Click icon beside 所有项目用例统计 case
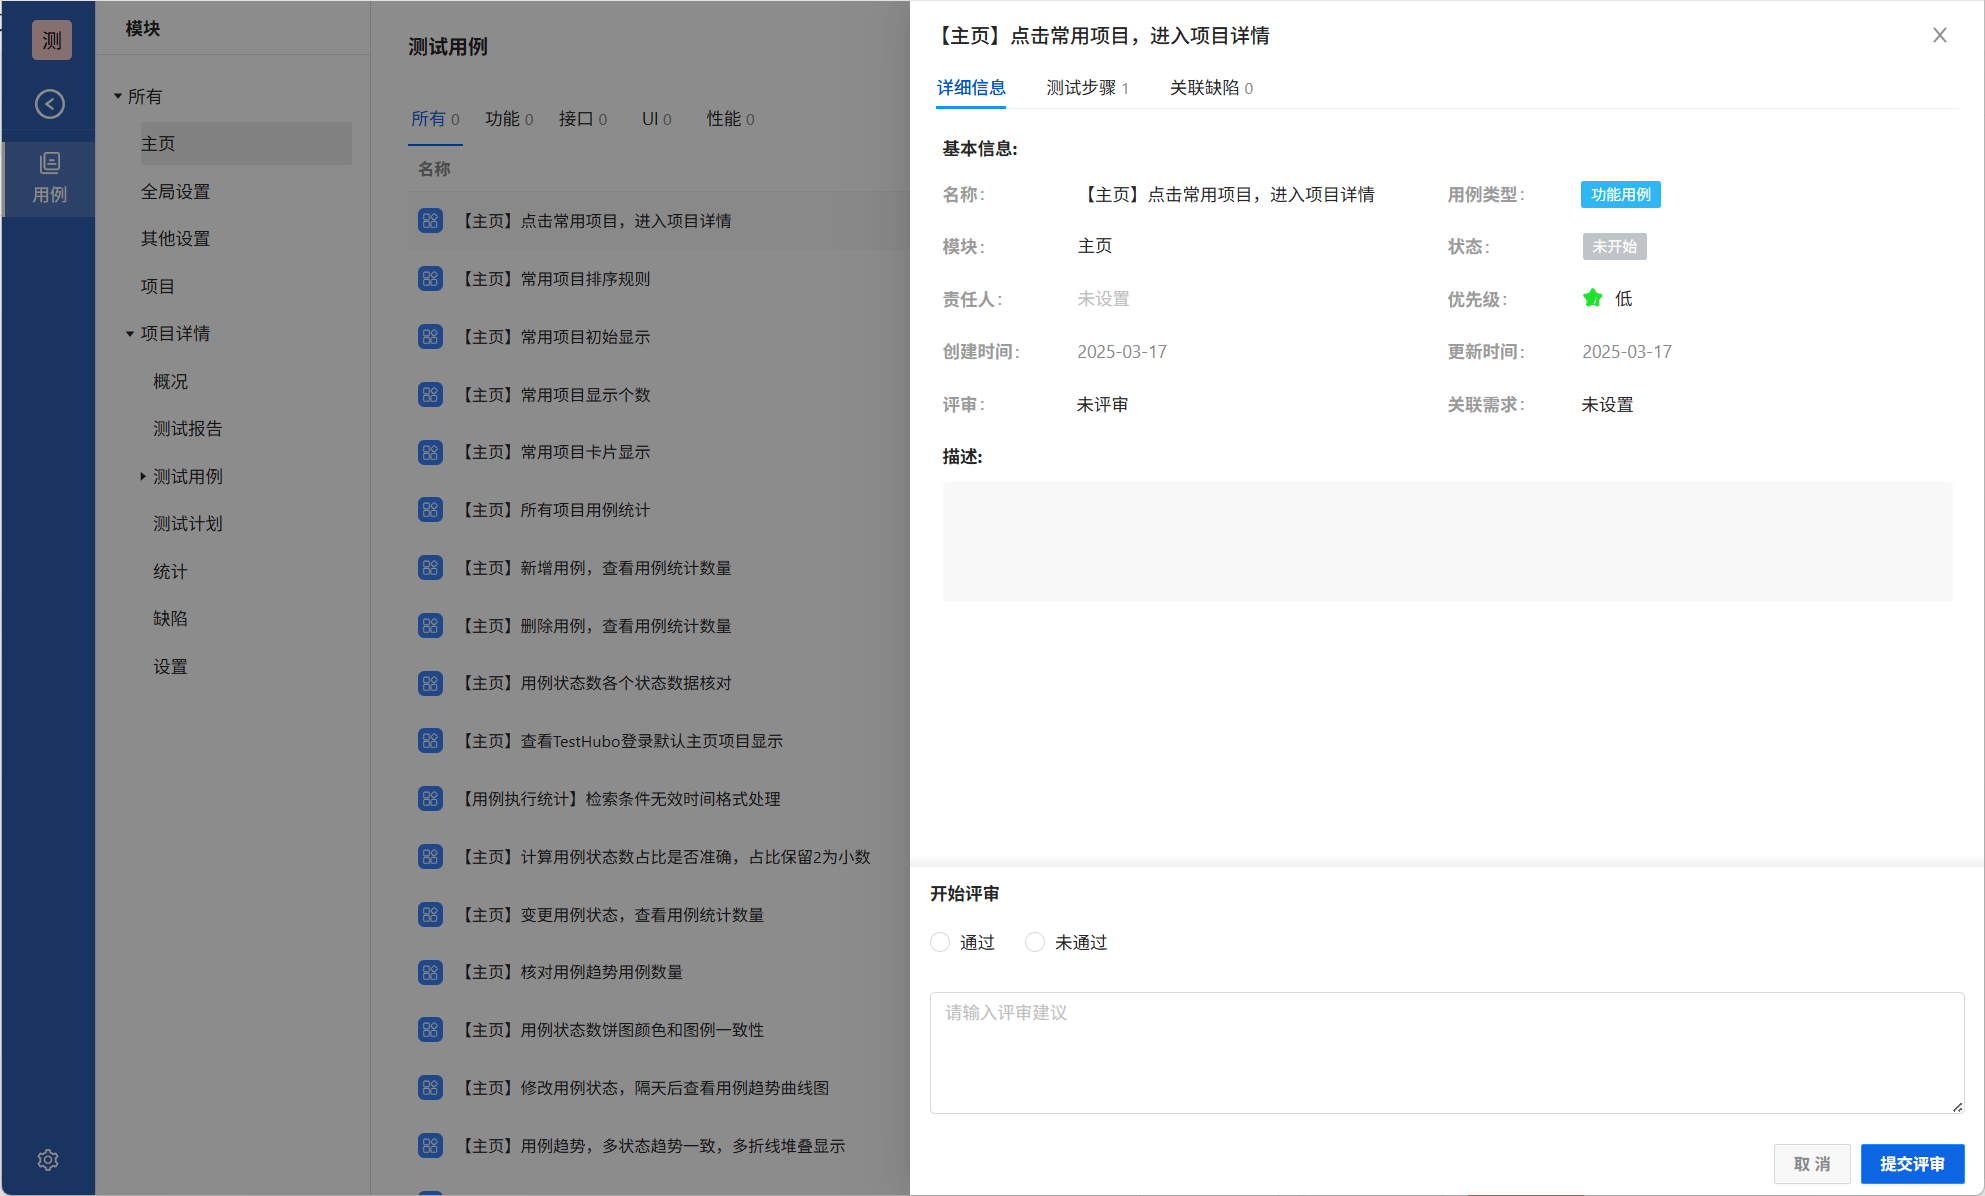Screen dimensions: 1985x1196 [x=431, y=510]
